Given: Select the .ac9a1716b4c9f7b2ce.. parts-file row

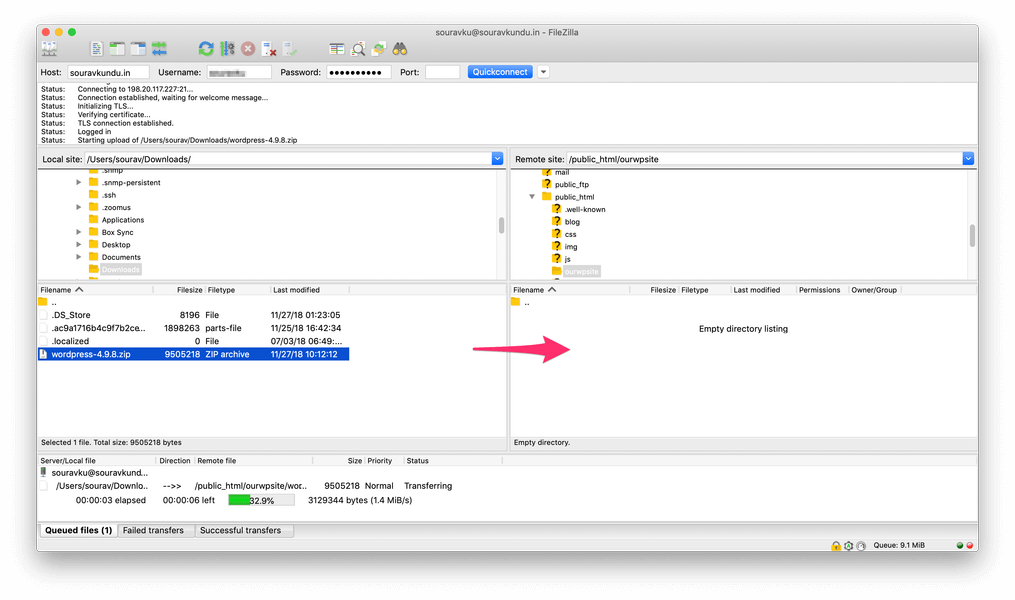Looking at the screenshot, I should click(x=194, y=328).
